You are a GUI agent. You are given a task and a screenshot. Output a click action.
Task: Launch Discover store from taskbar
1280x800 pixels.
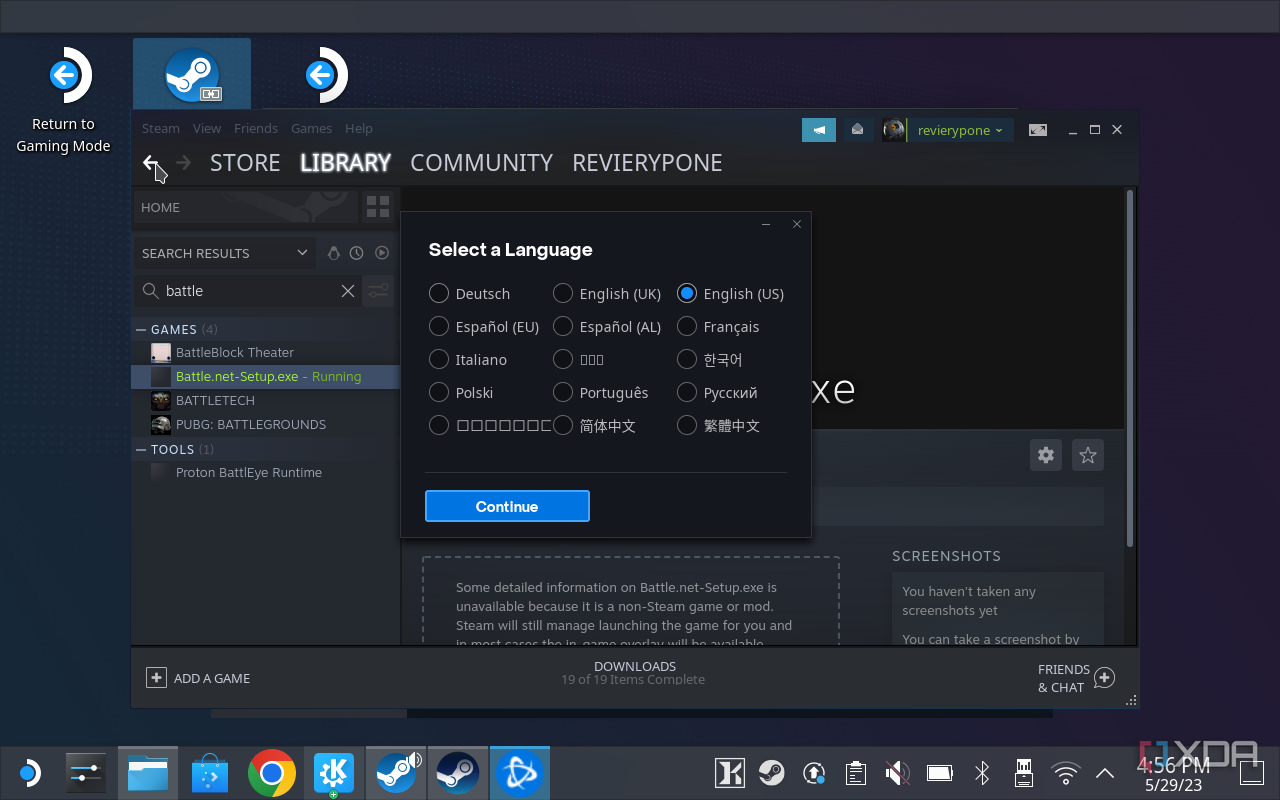coord(210,773)
